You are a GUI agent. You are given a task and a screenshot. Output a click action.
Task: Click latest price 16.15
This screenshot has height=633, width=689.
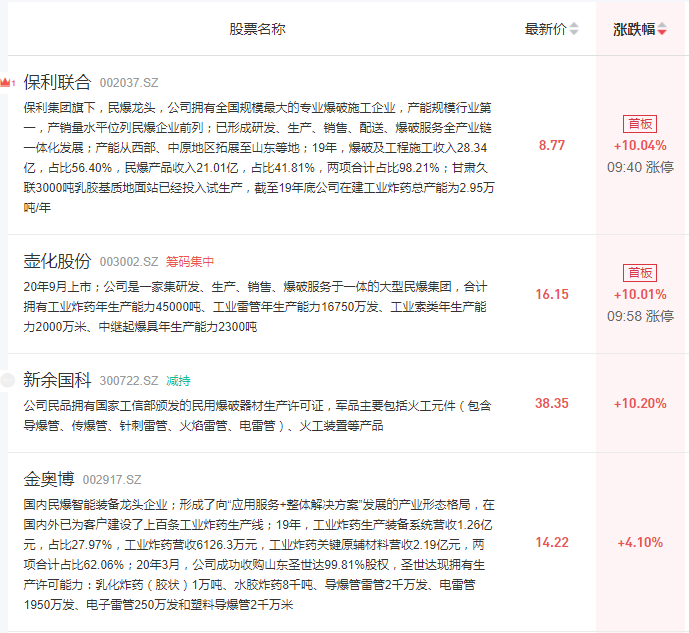click(552, 294)
